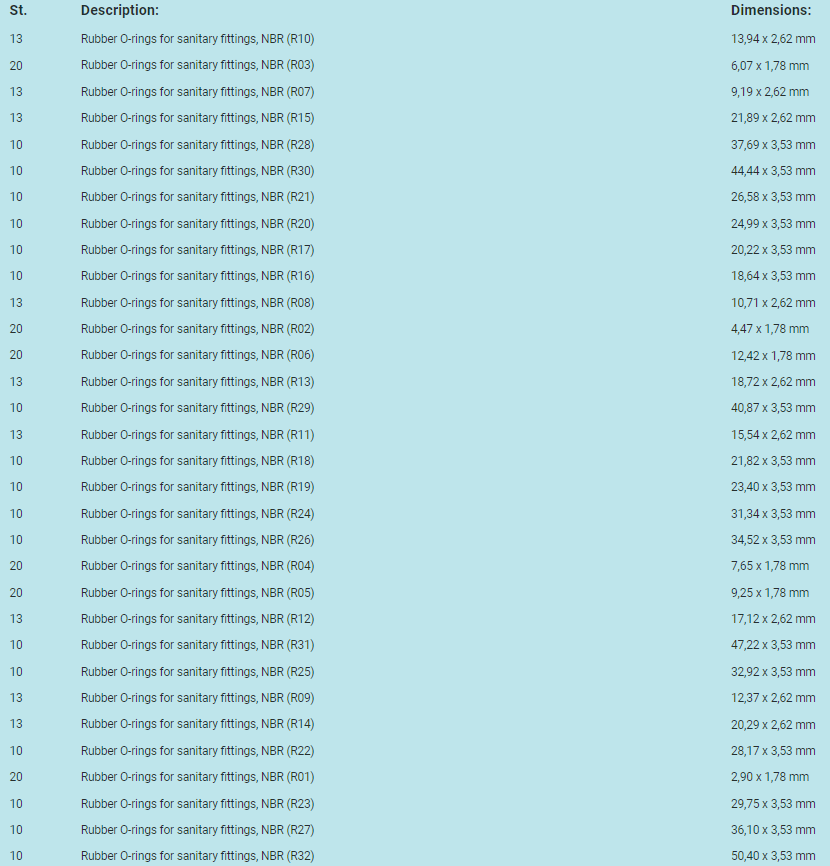Select the R13 O-ring description
This screenshot has width=830, height=866.
click(x=197, y=382)
